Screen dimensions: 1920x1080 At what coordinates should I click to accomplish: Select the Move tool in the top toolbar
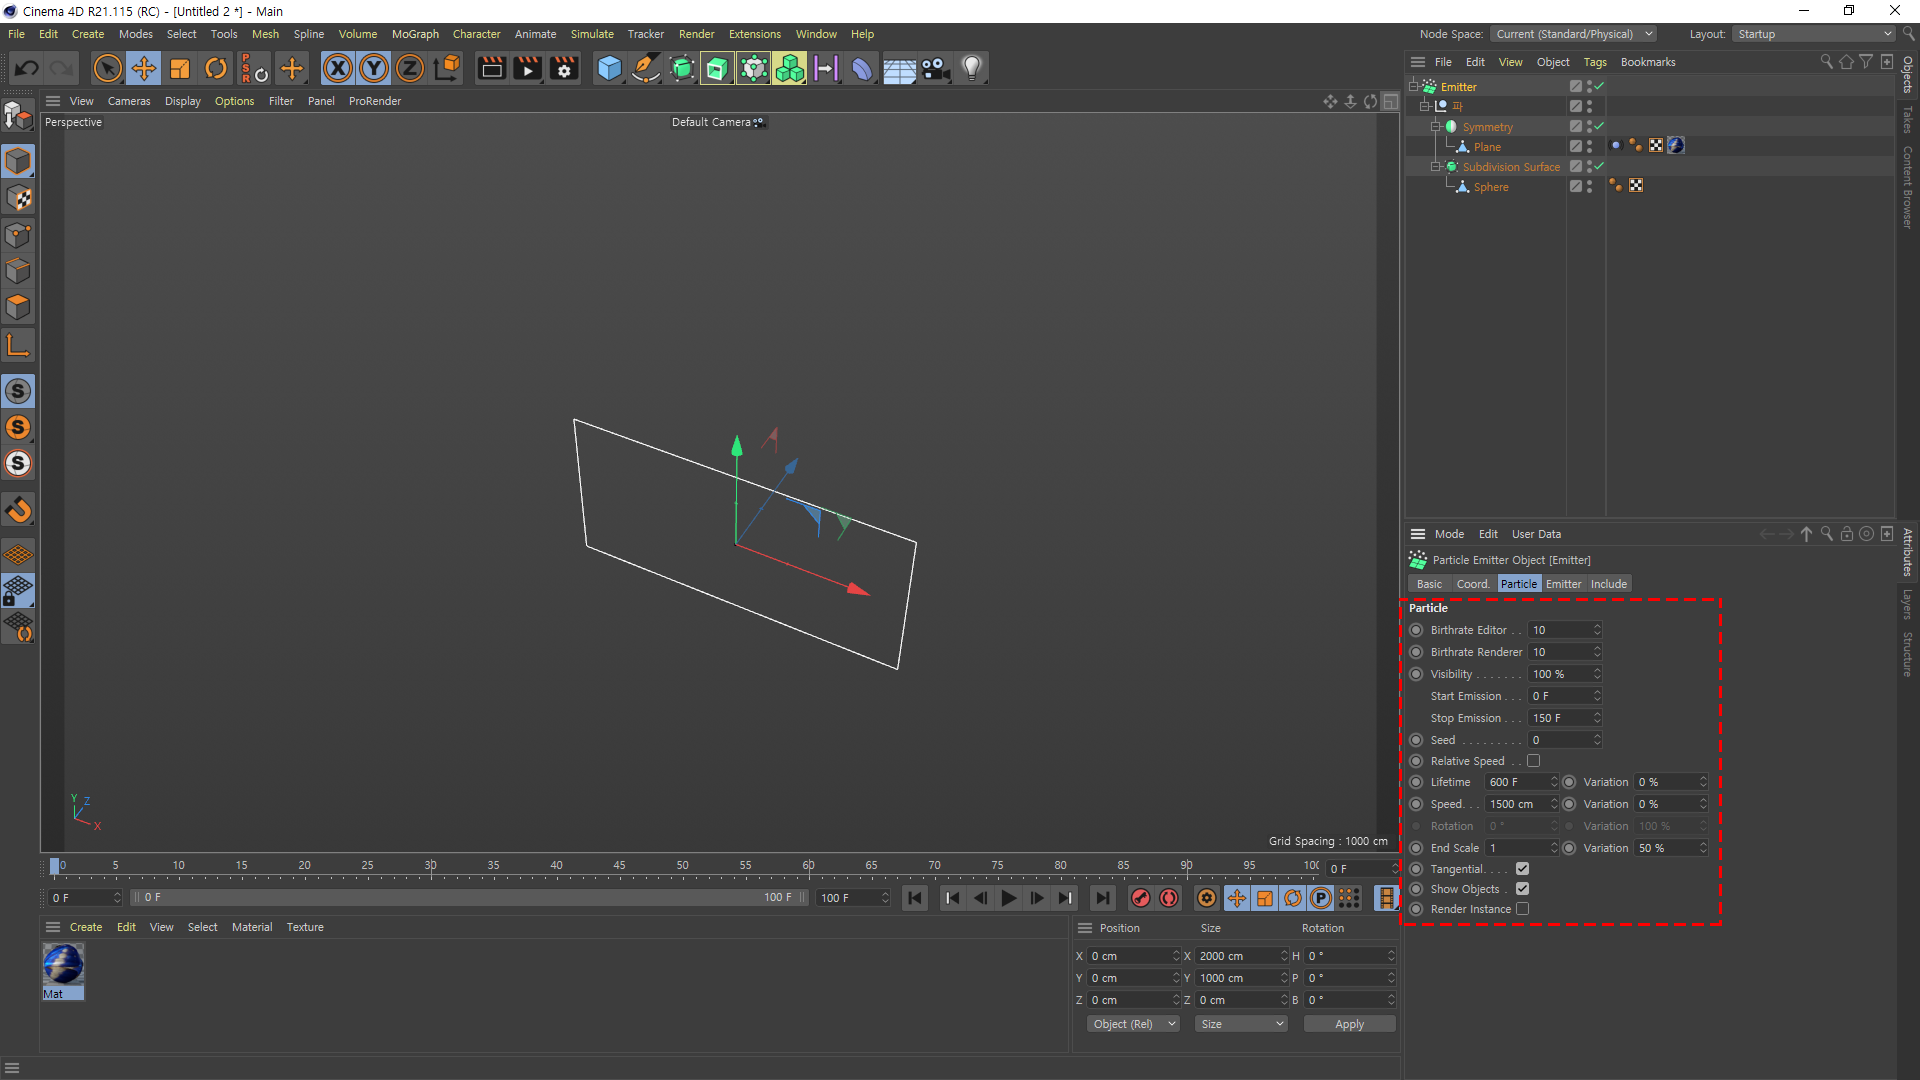tap(144, 69)
